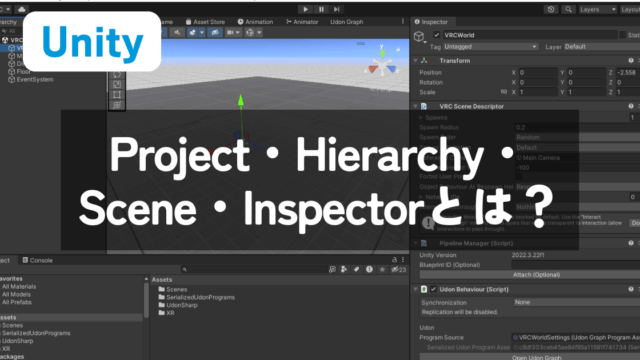640x360 pixels.
Task: Open the Layers dropdown in top toolbar
Action: 598,9
